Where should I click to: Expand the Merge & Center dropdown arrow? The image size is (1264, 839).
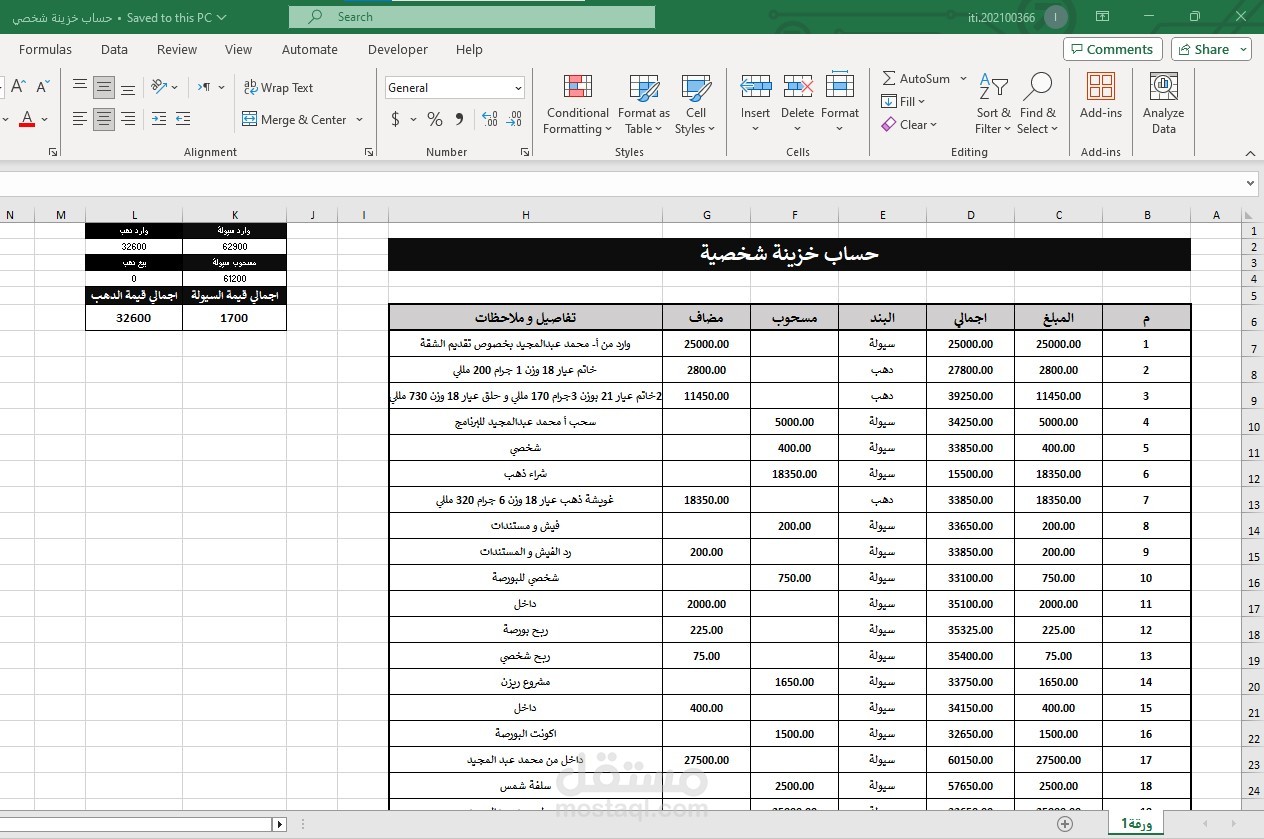pyautogui.click(x=357, y=119)
